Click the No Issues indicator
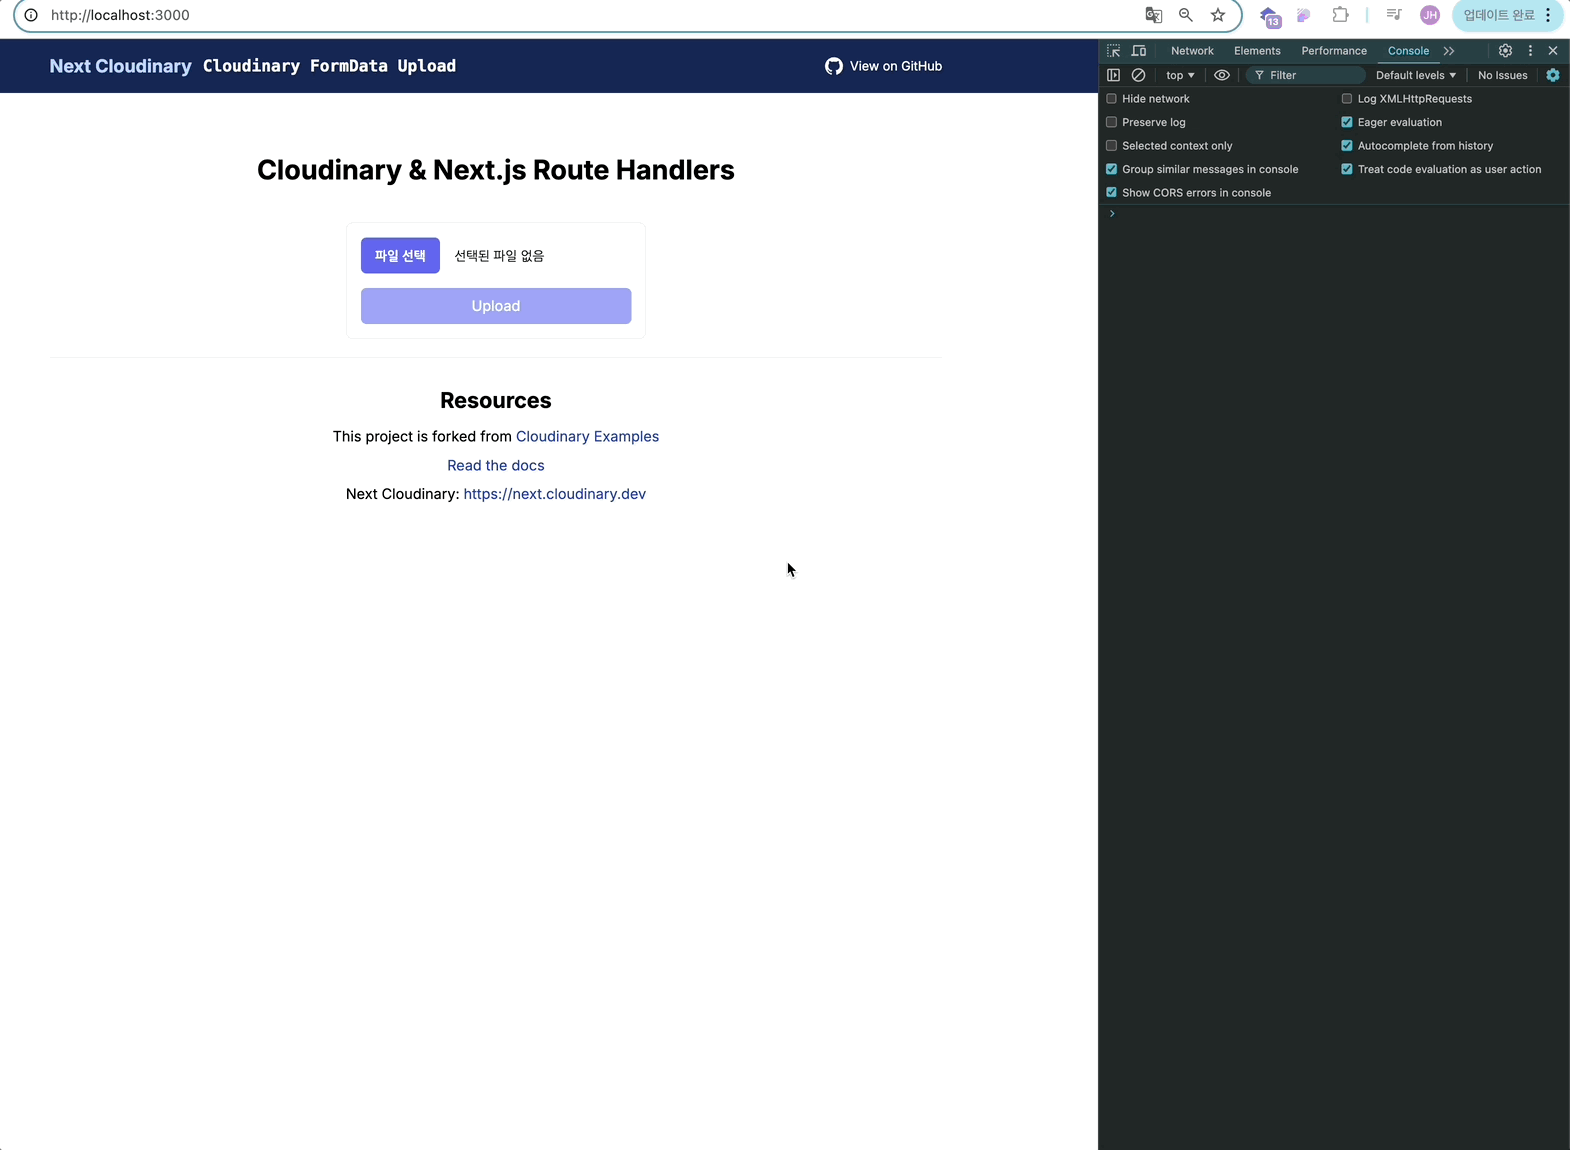 tap(1503, 75)
